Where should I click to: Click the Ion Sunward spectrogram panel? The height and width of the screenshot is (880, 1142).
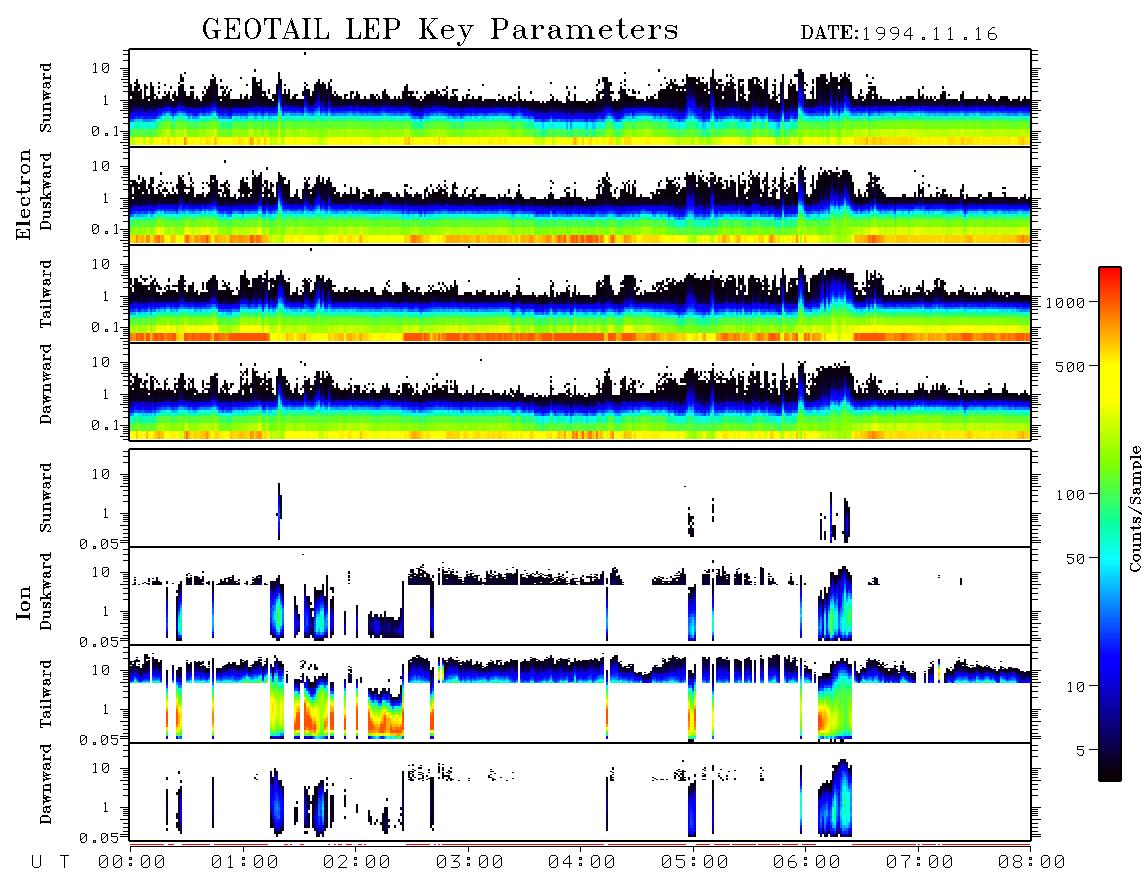[x=580, y=498]
